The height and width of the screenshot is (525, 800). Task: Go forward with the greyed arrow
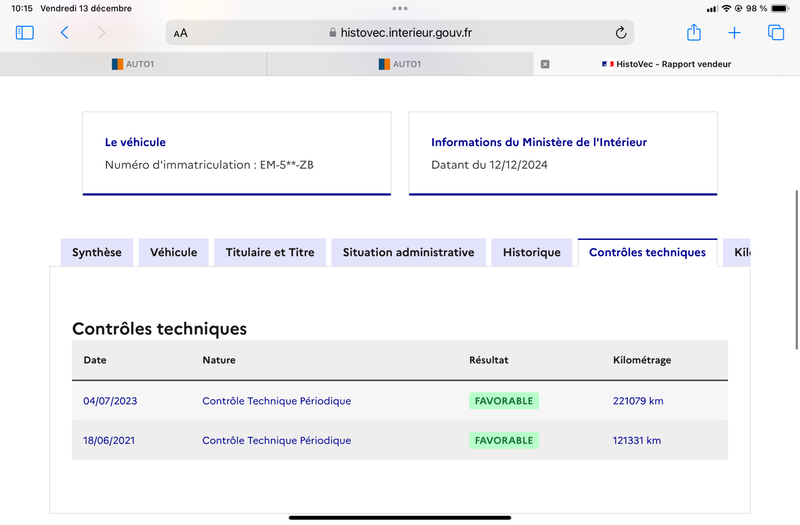[102, 33]
